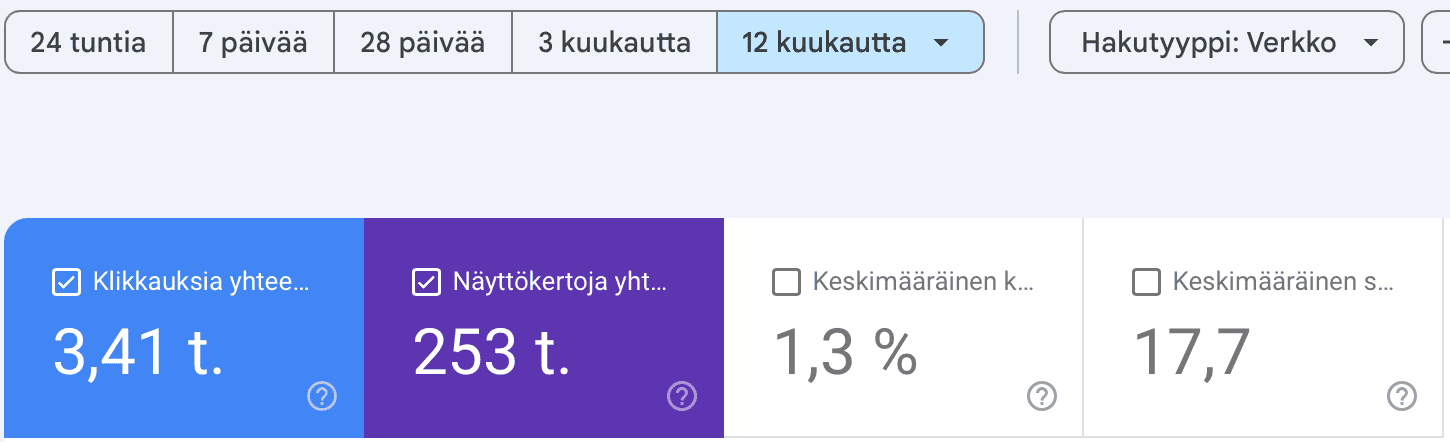Expand the arrow next to 12 kuukautta

pyautogui.click(x=940, y=43)
